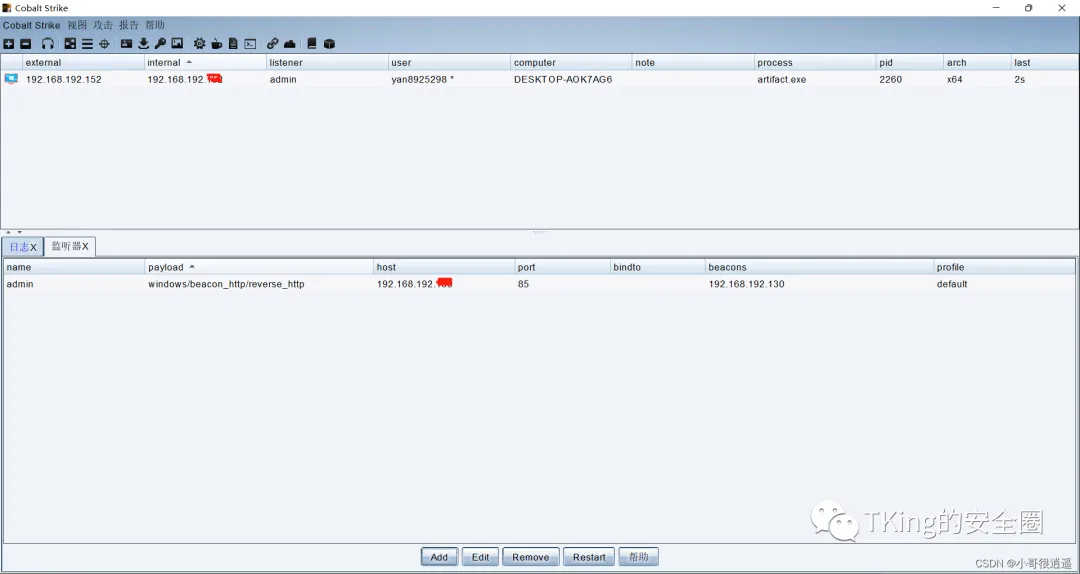Sort sessions by the pid column header
This screenshot has height=574, width=1080.
pos(910,63)
